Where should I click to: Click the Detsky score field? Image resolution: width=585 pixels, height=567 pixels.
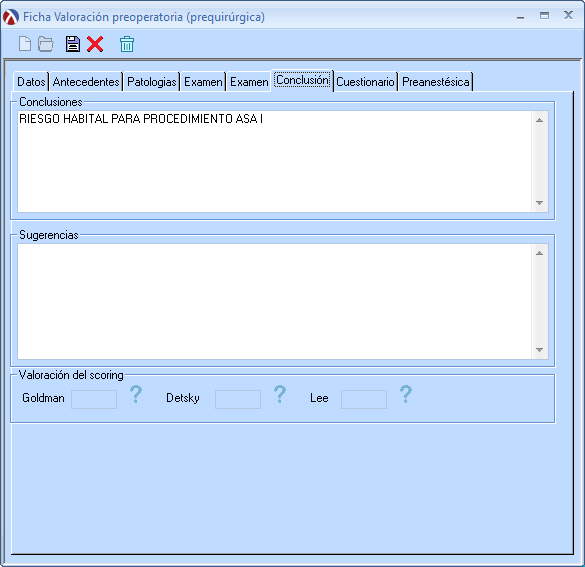(238, 399)
